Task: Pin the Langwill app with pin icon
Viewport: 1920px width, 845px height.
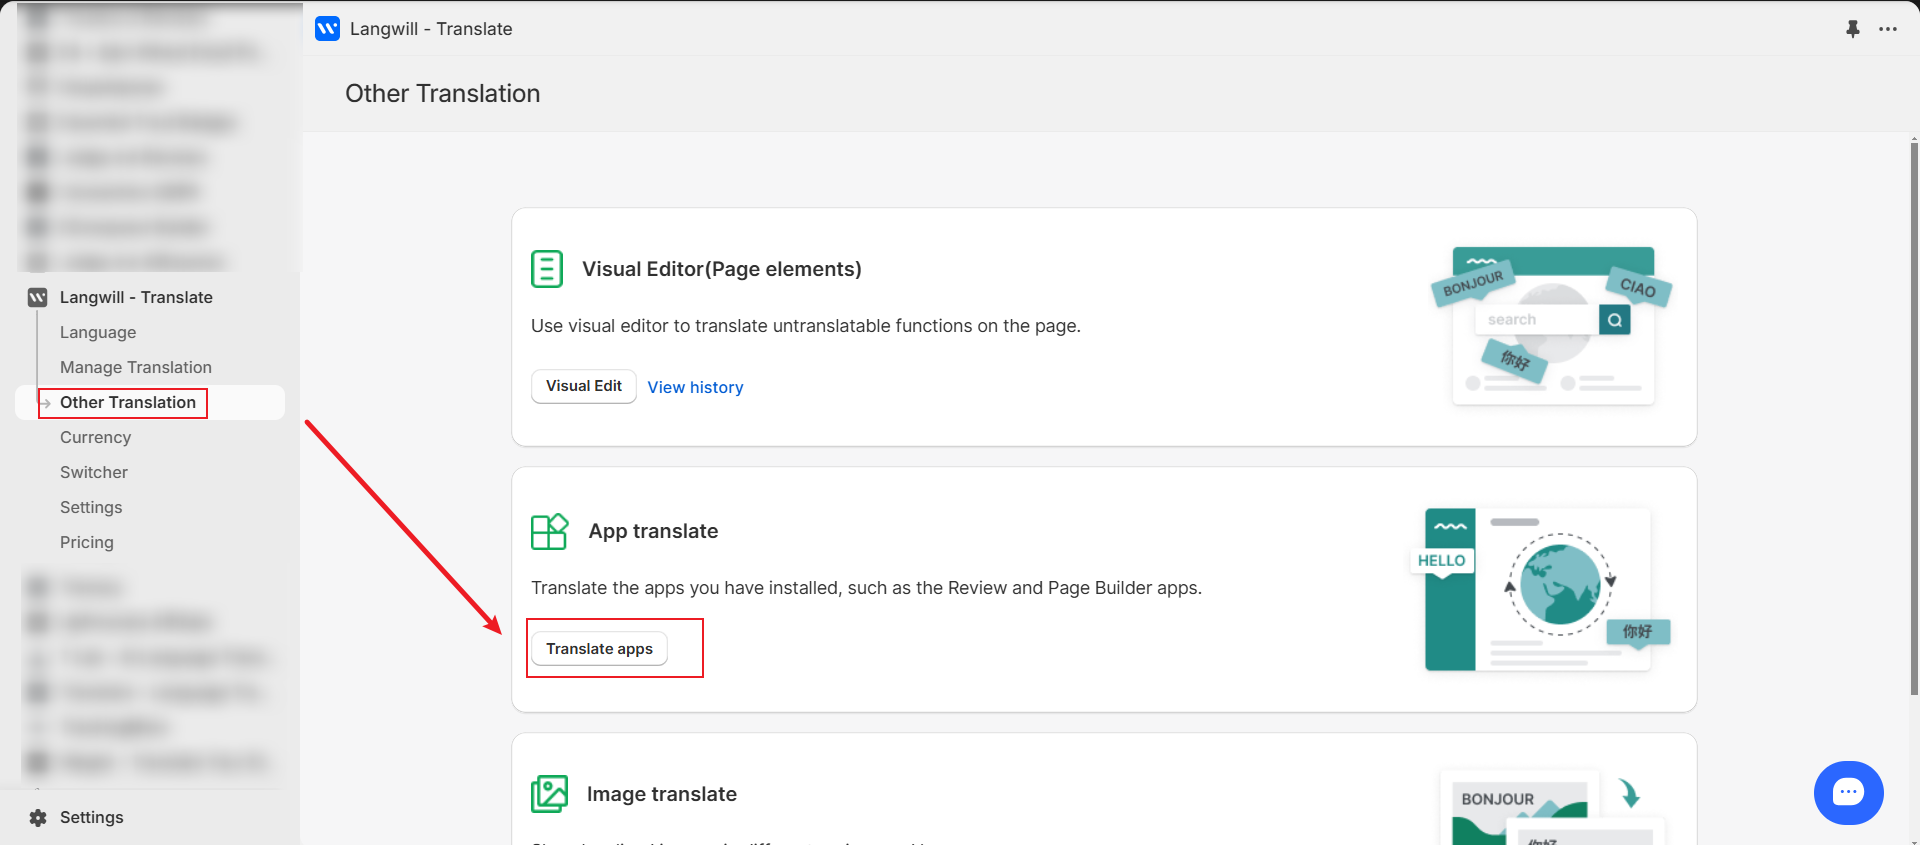Action: [x=1853, y=29]
